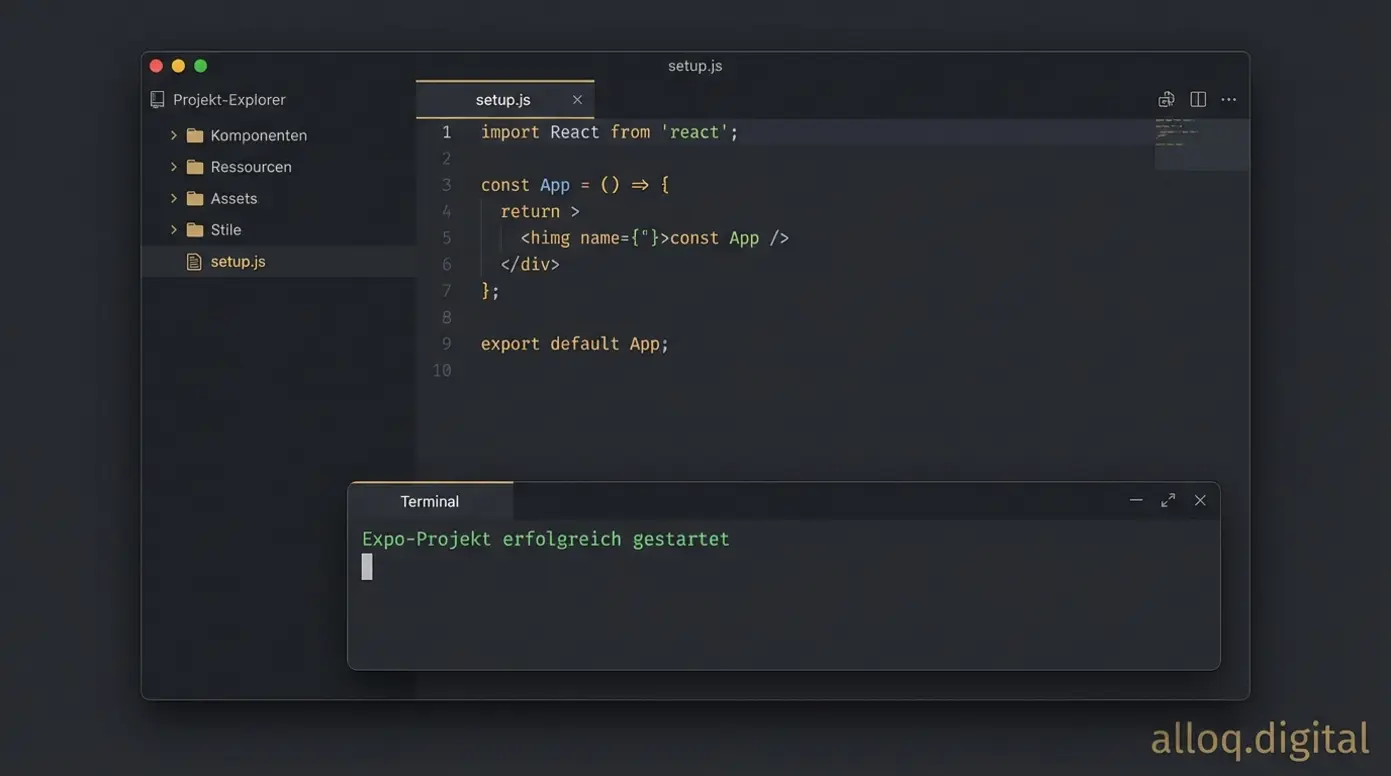Toggle fullscreen with the green traffic light
Viewport: 1391px width, 776px height.
pyautogui.click(x=200, y=64)
